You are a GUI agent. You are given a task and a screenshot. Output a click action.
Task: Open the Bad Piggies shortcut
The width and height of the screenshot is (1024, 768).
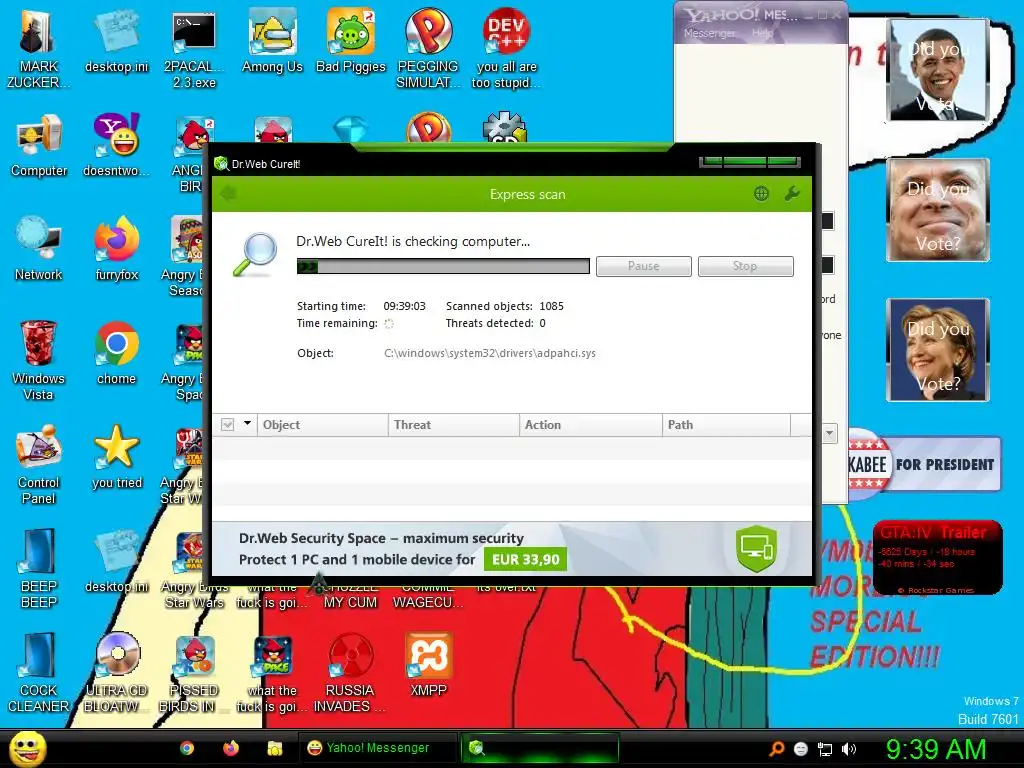click(x=351, y=42)
